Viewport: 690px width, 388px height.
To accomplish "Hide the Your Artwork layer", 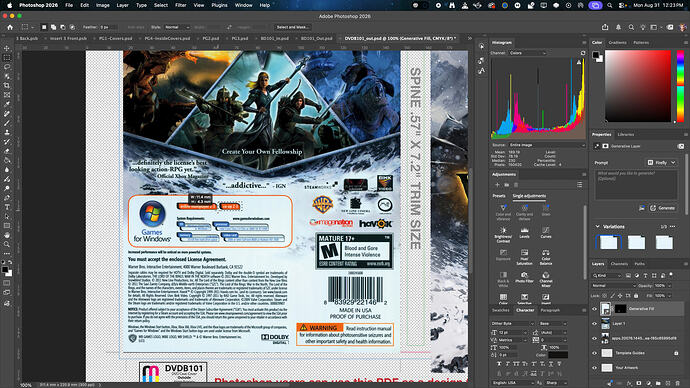I will 595,368.
